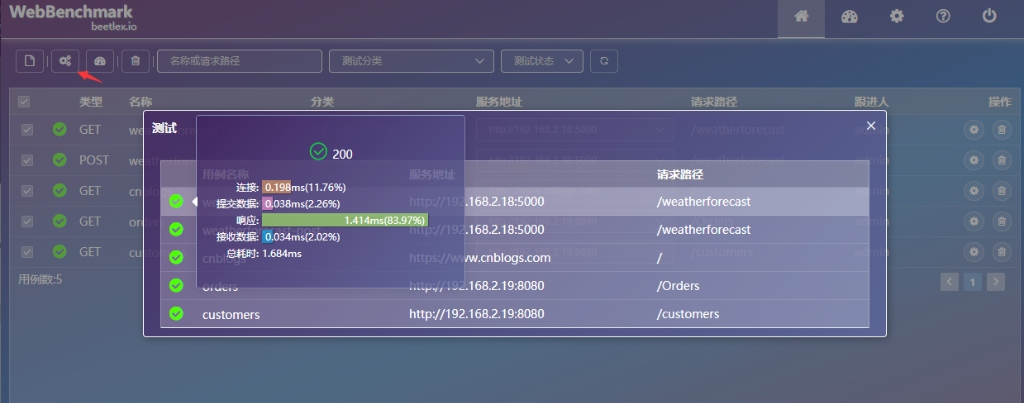Screen dimensions: 1024x403
Task: Click status icon of orders row in dialog
Action: (176, 285)
